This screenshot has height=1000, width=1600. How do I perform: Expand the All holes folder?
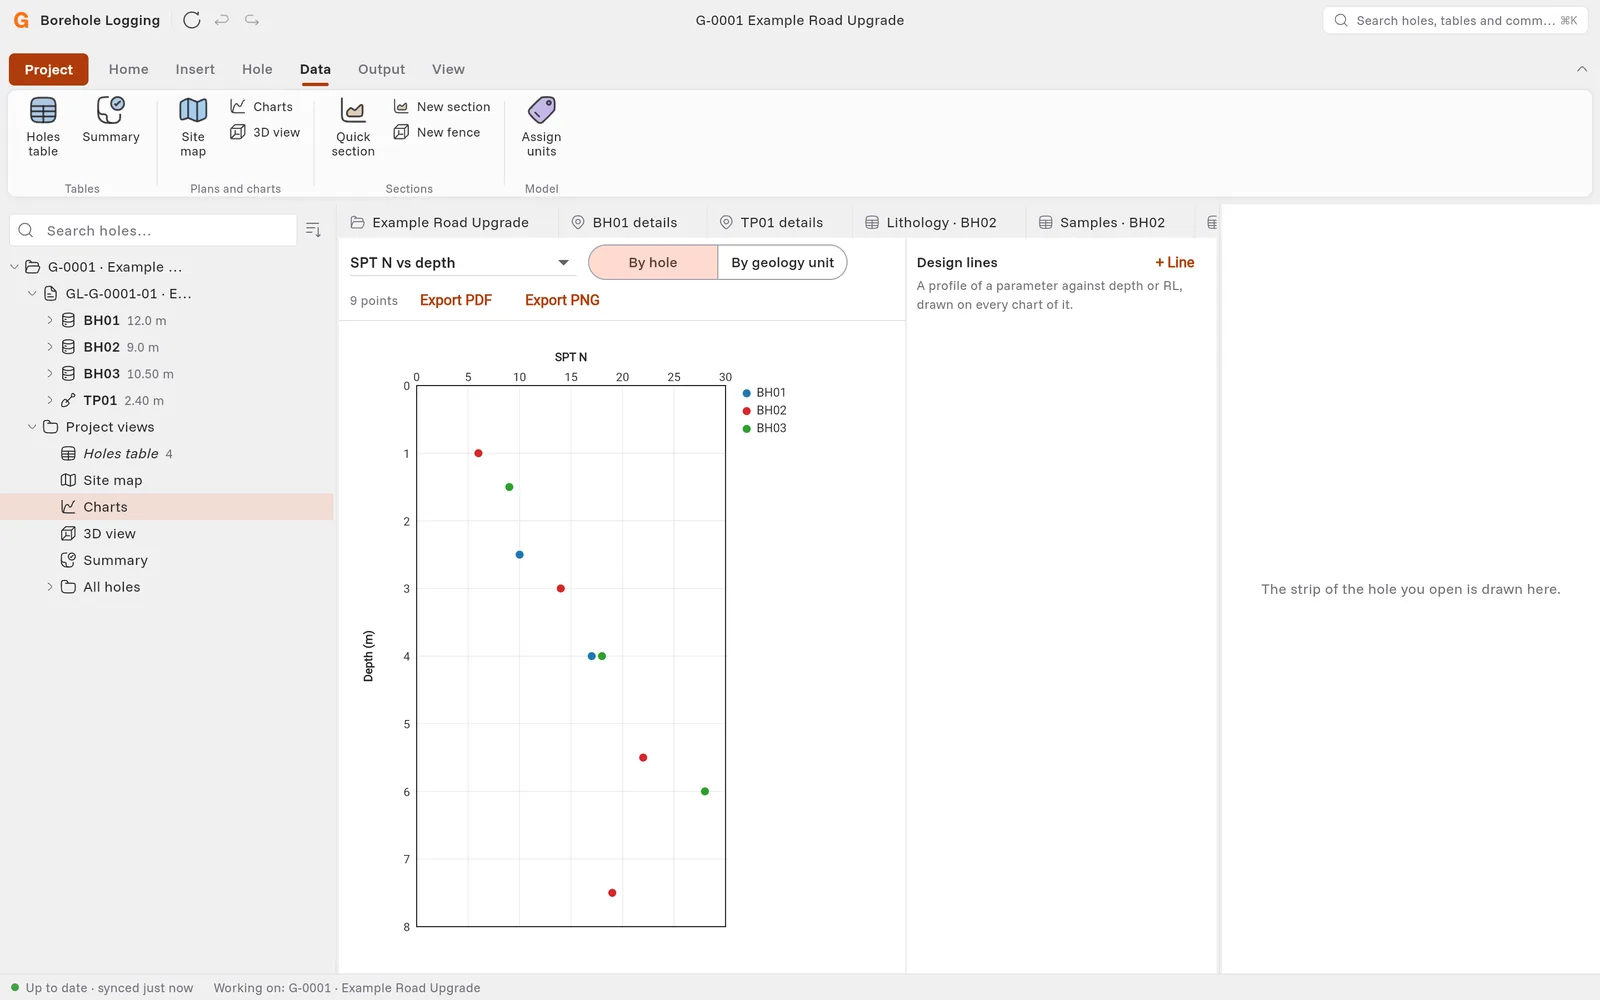(50, 587)
